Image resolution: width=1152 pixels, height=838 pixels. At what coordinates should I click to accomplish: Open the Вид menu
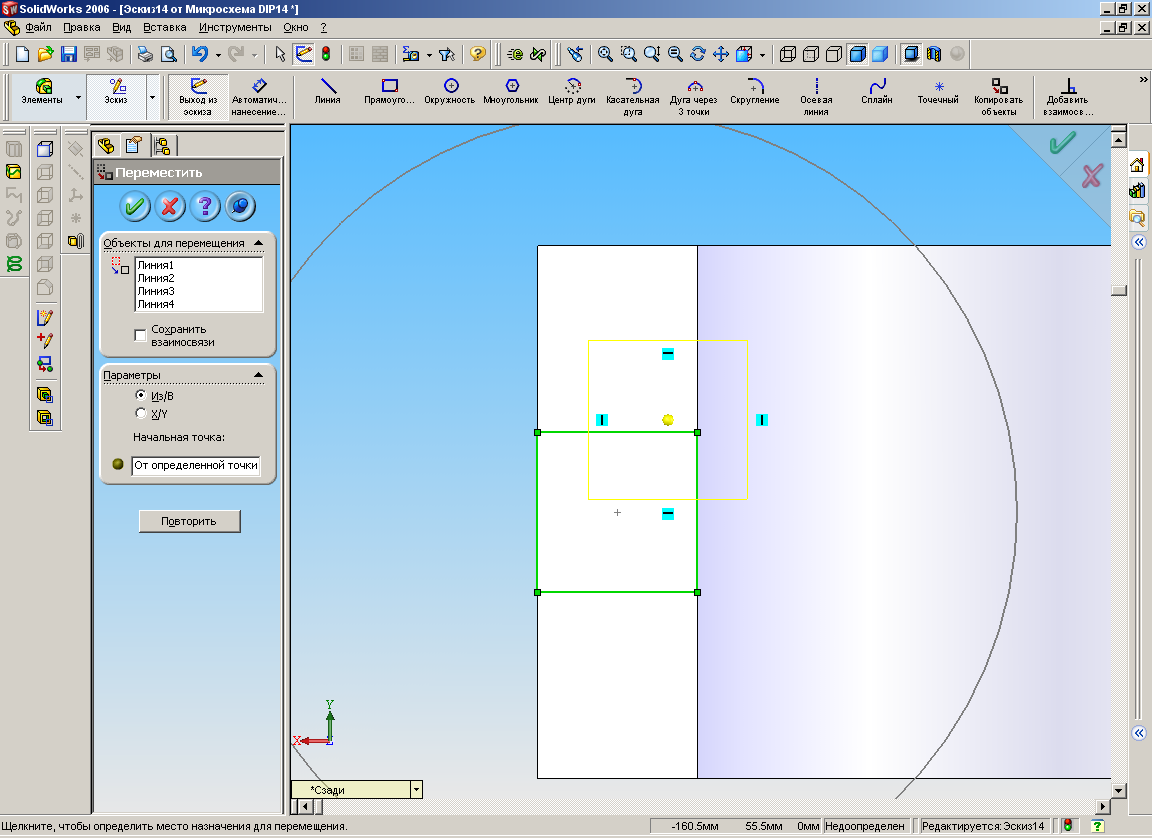click(121, 27)
